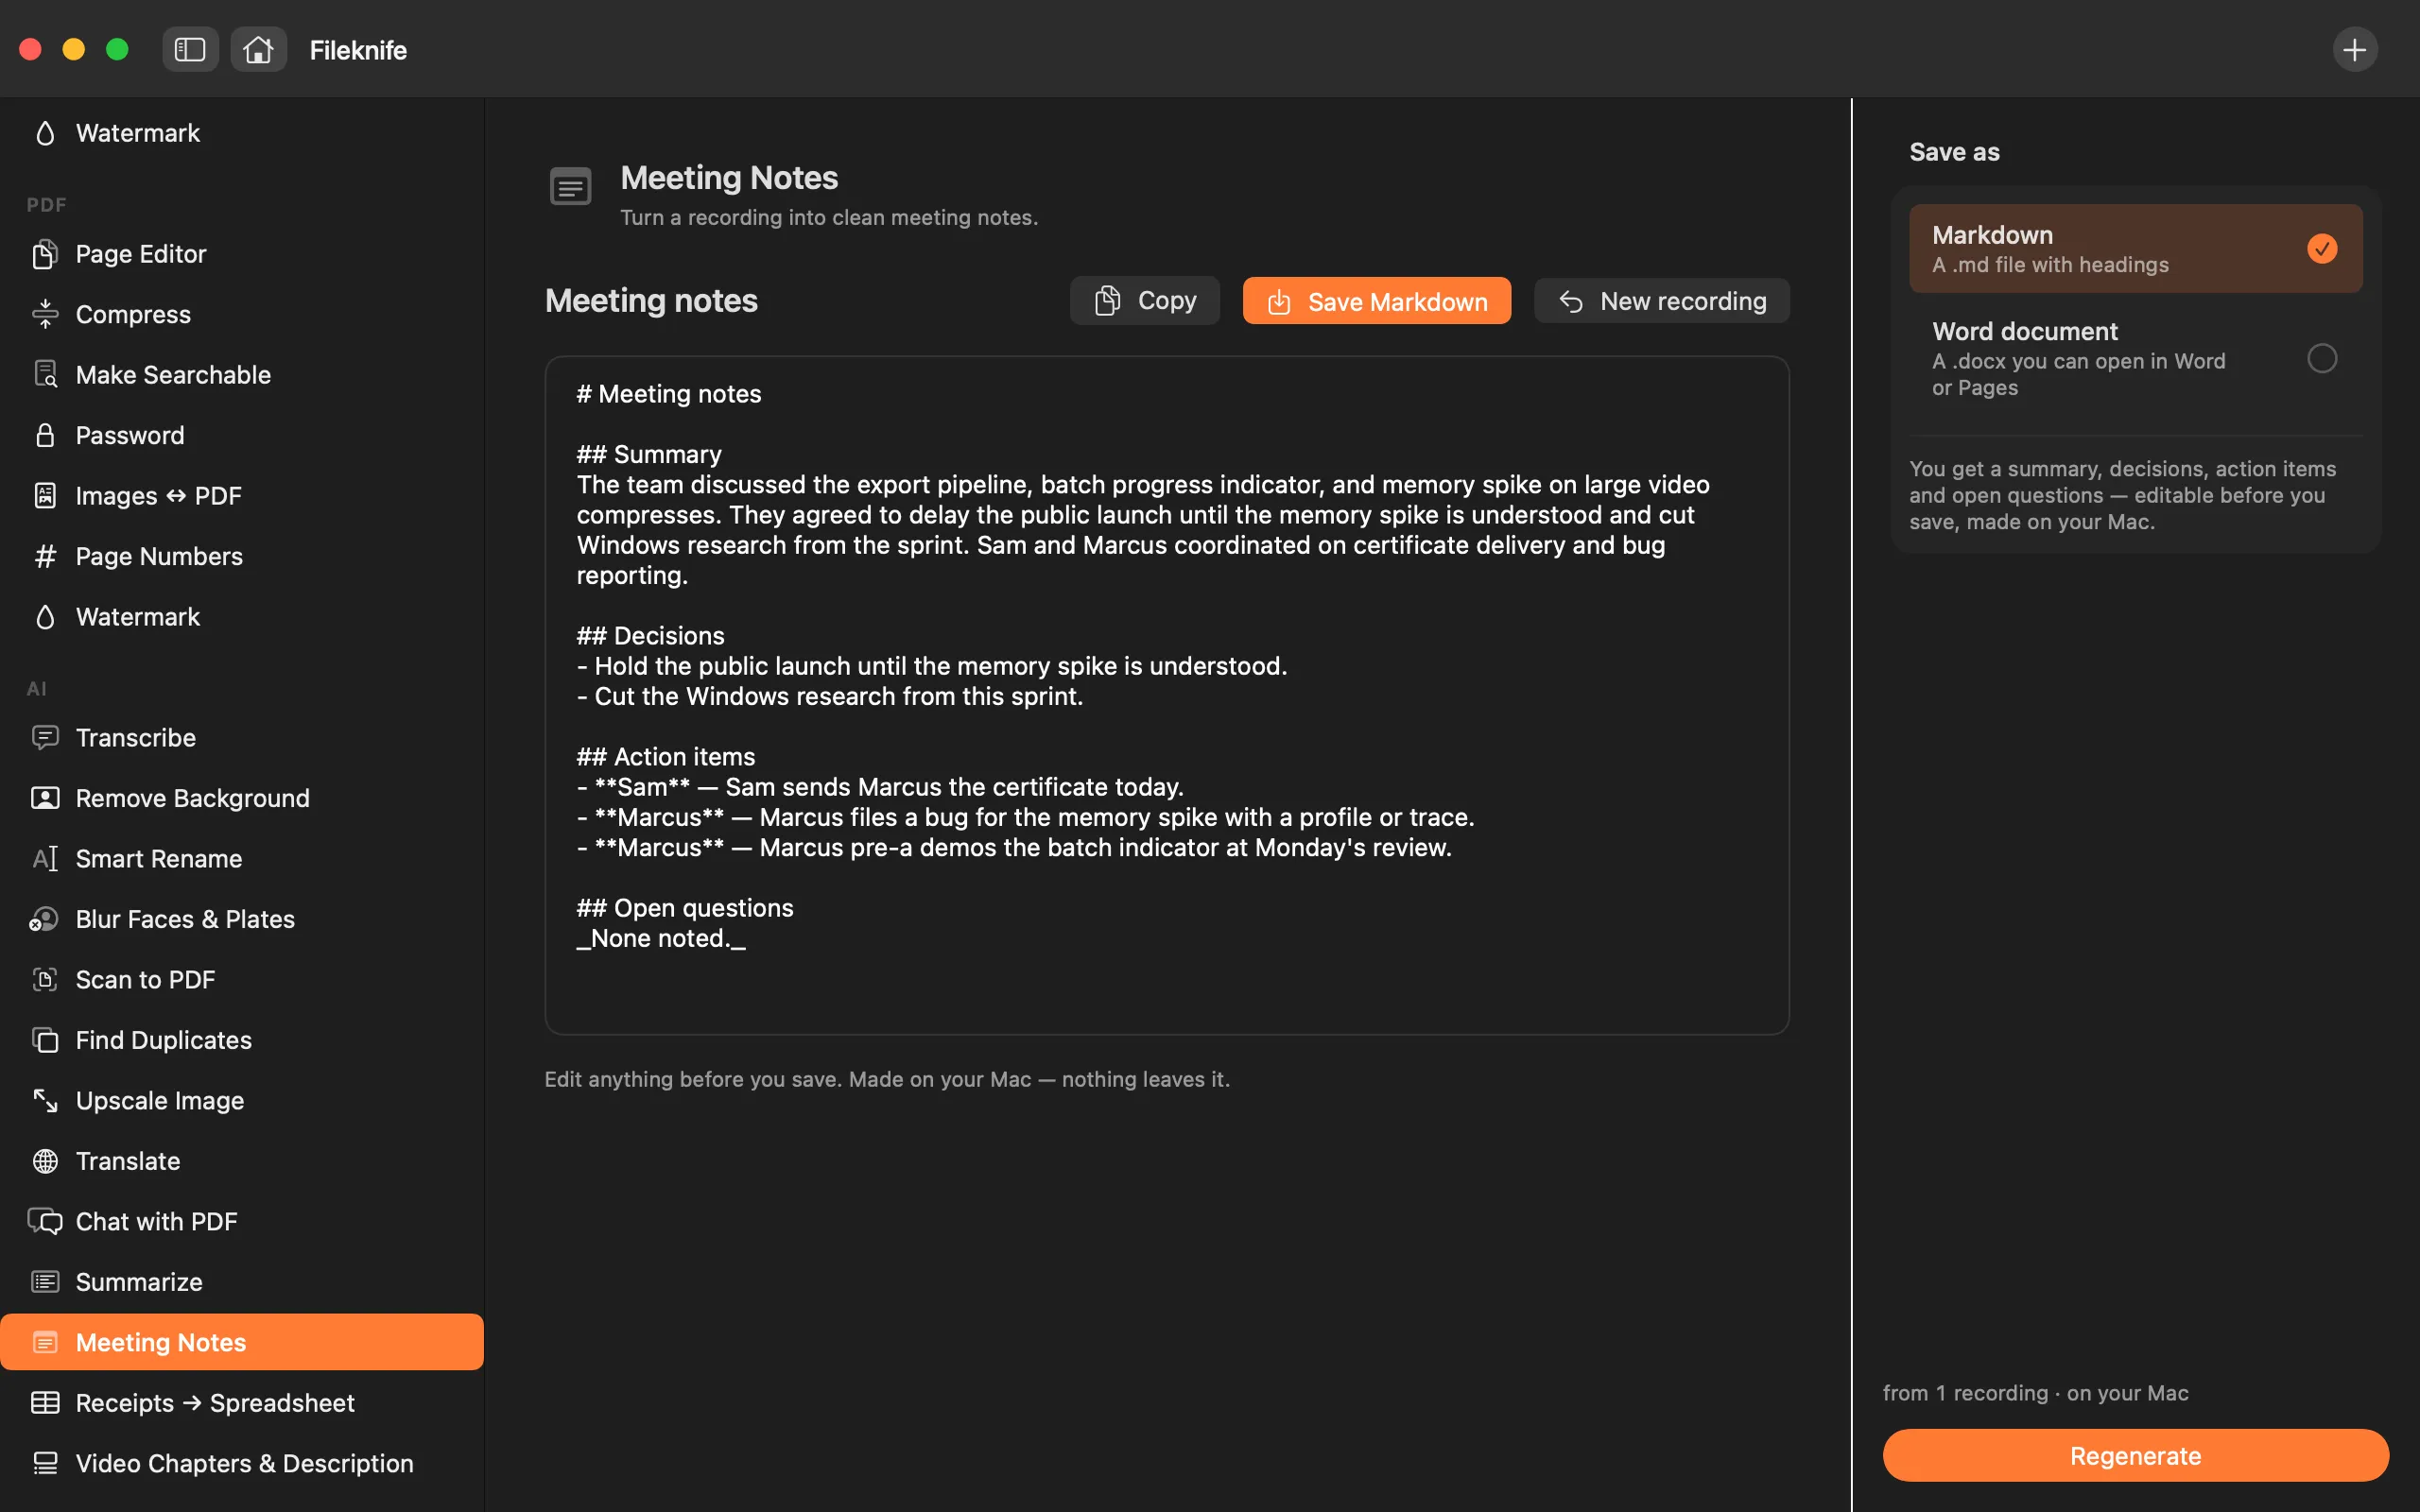Click the "## Action items" heading
The width and height of the screenshot is (2420, 1512).
tap(665, 757)
